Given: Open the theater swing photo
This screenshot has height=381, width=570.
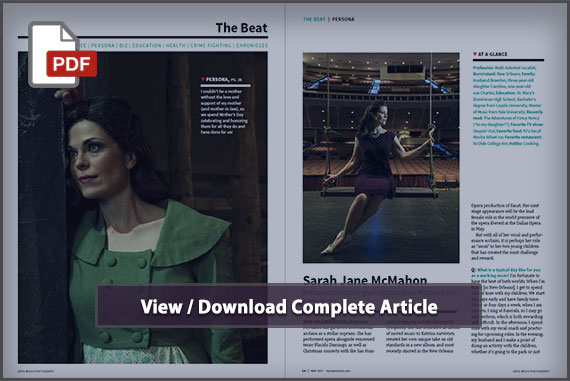Looking at the screenshot, I should (x=381, y=158).
